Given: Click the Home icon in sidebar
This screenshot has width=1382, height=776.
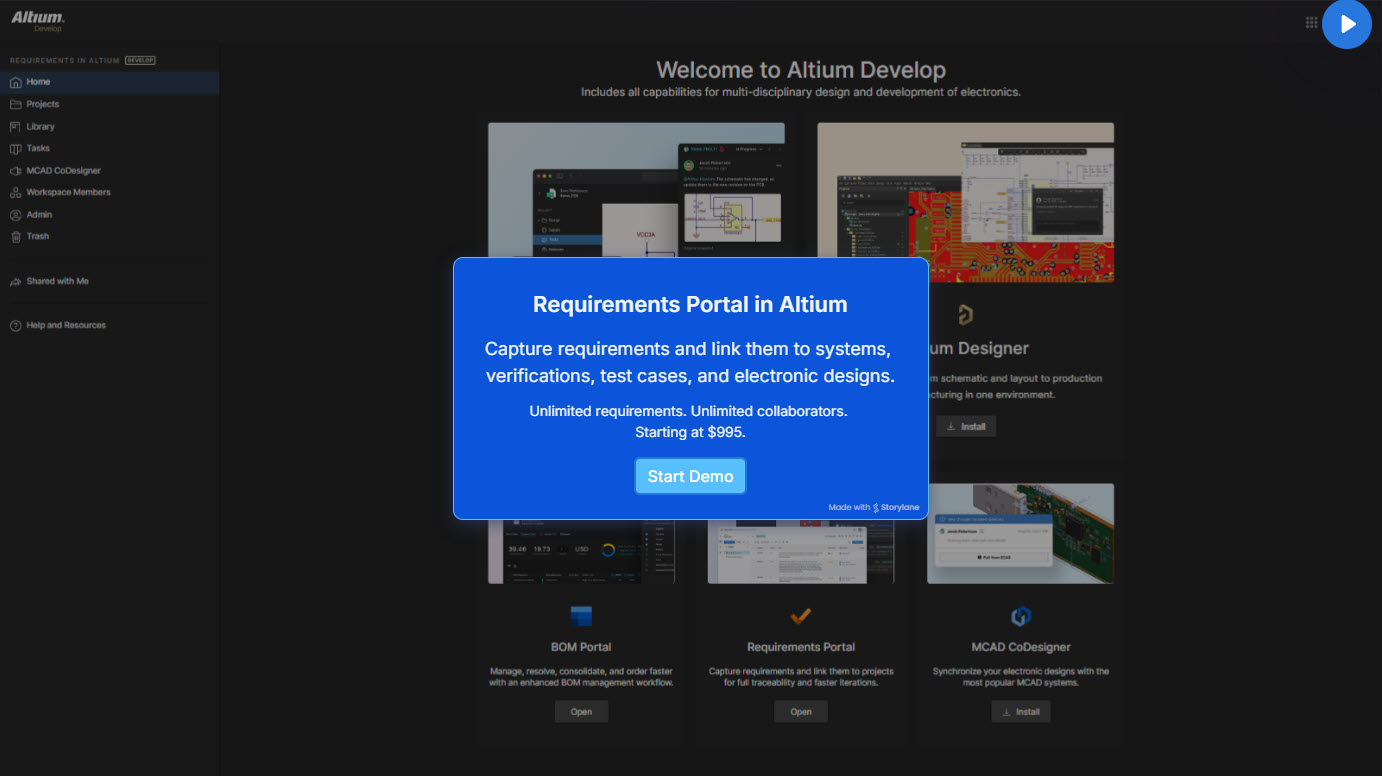Looking at the screenshot, I should tap(16, 82).
